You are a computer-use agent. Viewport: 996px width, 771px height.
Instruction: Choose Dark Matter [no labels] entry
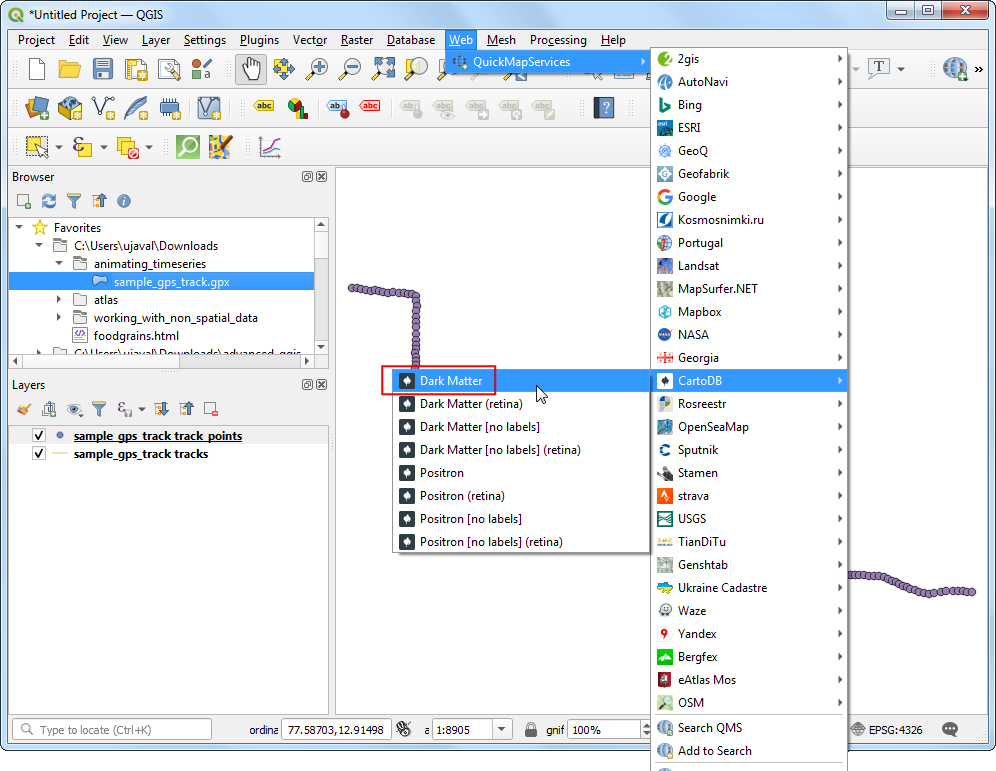[521, 427]
